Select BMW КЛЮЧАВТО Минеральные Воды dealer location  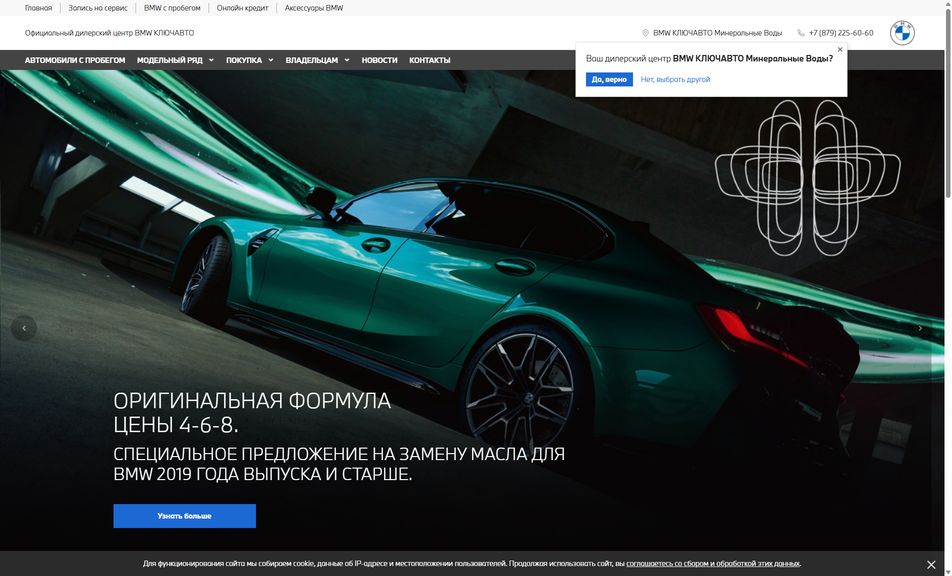[717, 33]
